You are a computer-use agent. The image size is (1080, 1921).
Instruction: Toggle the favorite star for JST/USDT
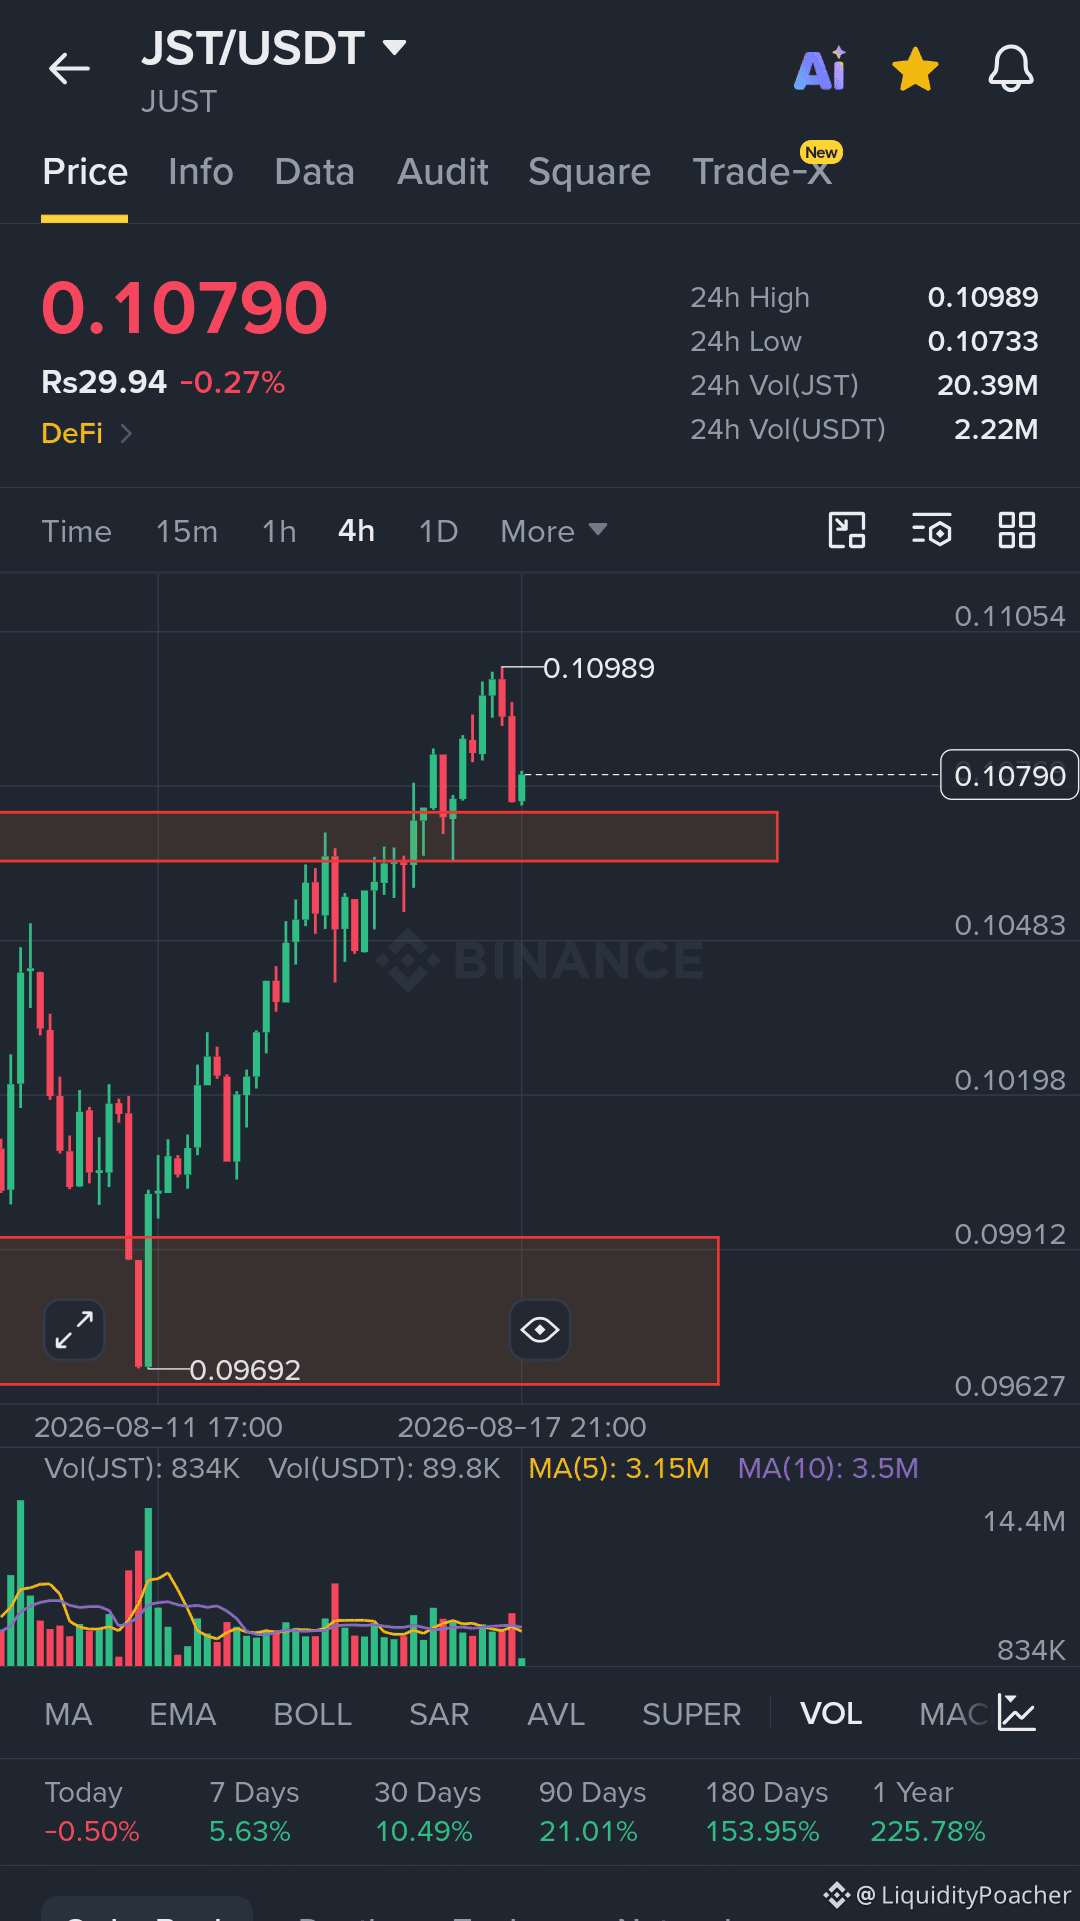click(x=915, y=70)
